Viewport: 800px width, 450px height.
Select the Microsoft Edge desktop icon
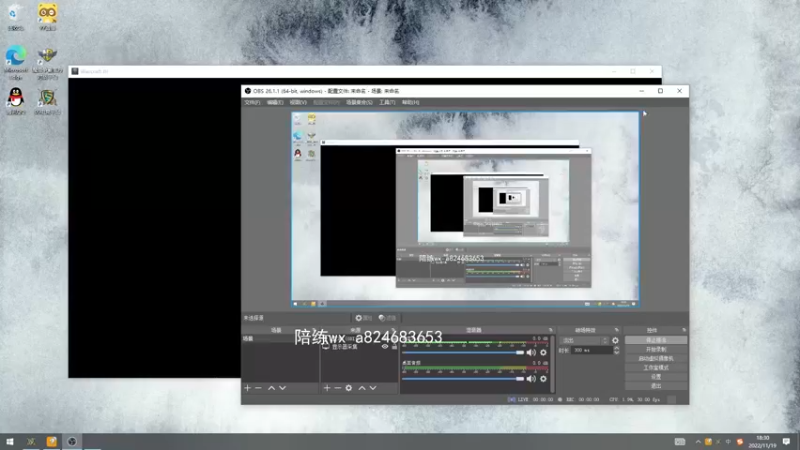pos(16,62)
